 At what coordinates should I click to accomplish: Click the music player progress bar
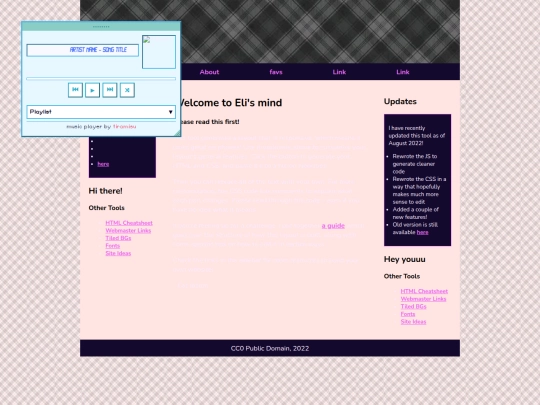pos(101,79)
